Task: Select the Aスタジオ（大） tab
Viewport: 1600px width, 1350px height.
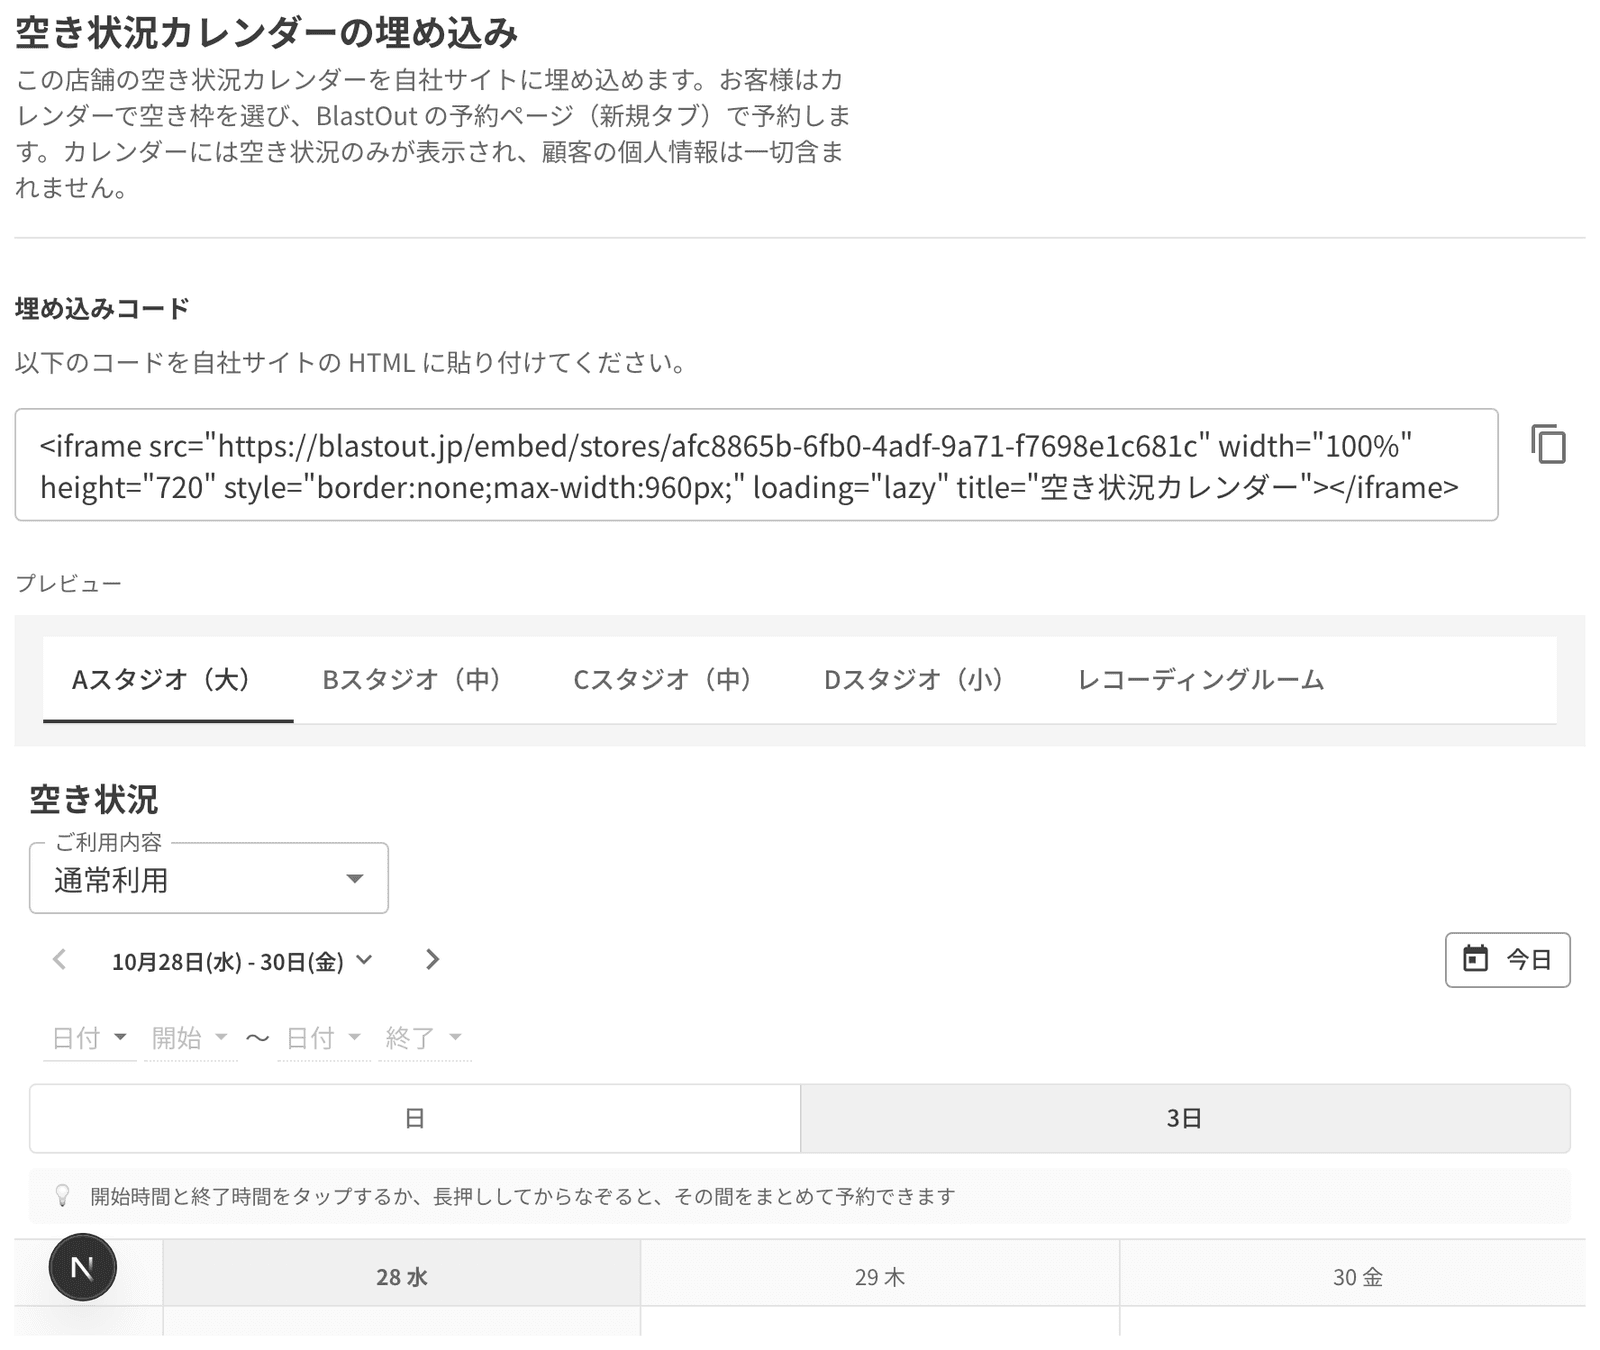Action: click(168, 680)
